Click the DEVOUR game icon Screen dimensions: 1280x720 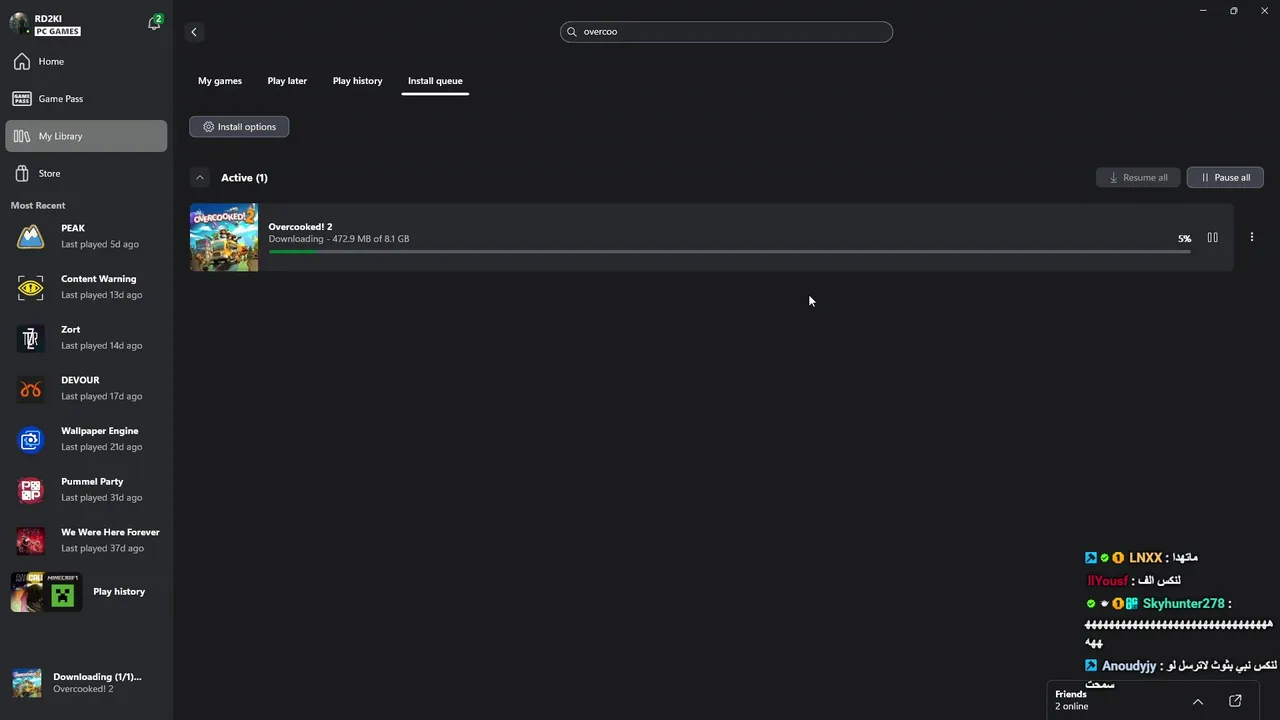click(x=31, y=389)
